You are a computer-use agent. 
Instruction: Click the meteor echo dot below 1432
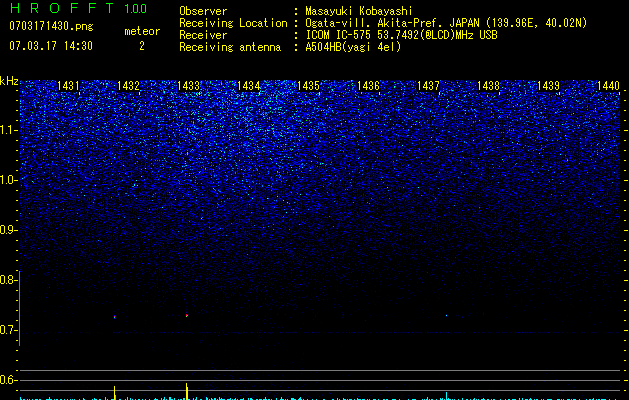tap(115, 317)
